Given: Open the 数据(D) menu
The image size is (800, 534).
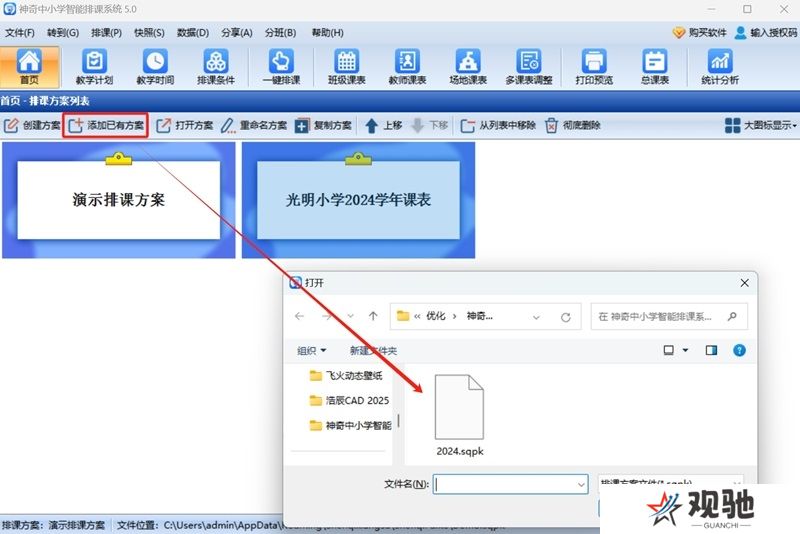Looking at the screenshot, I should (x=193, y=33).
